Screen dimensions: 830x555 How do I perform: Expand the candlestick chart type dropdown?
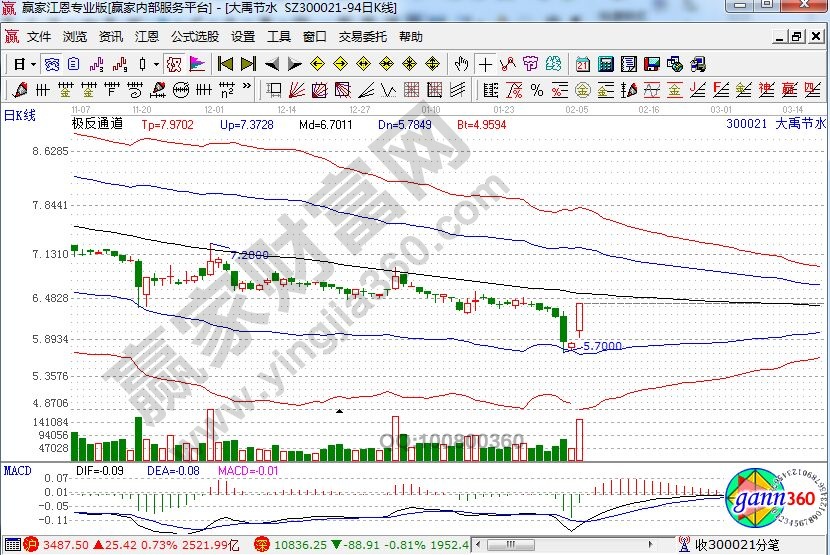tap(154, 64)
